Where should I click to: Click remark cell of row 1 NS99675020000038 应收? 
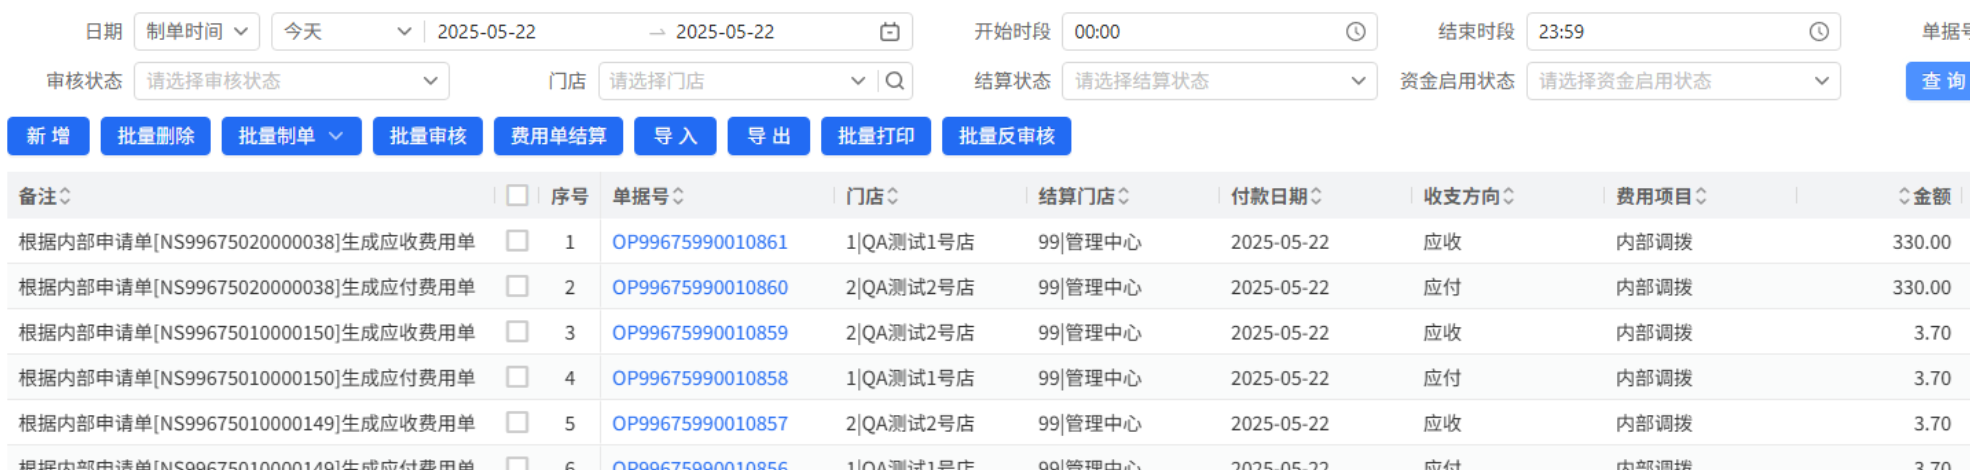click(247, 242)
